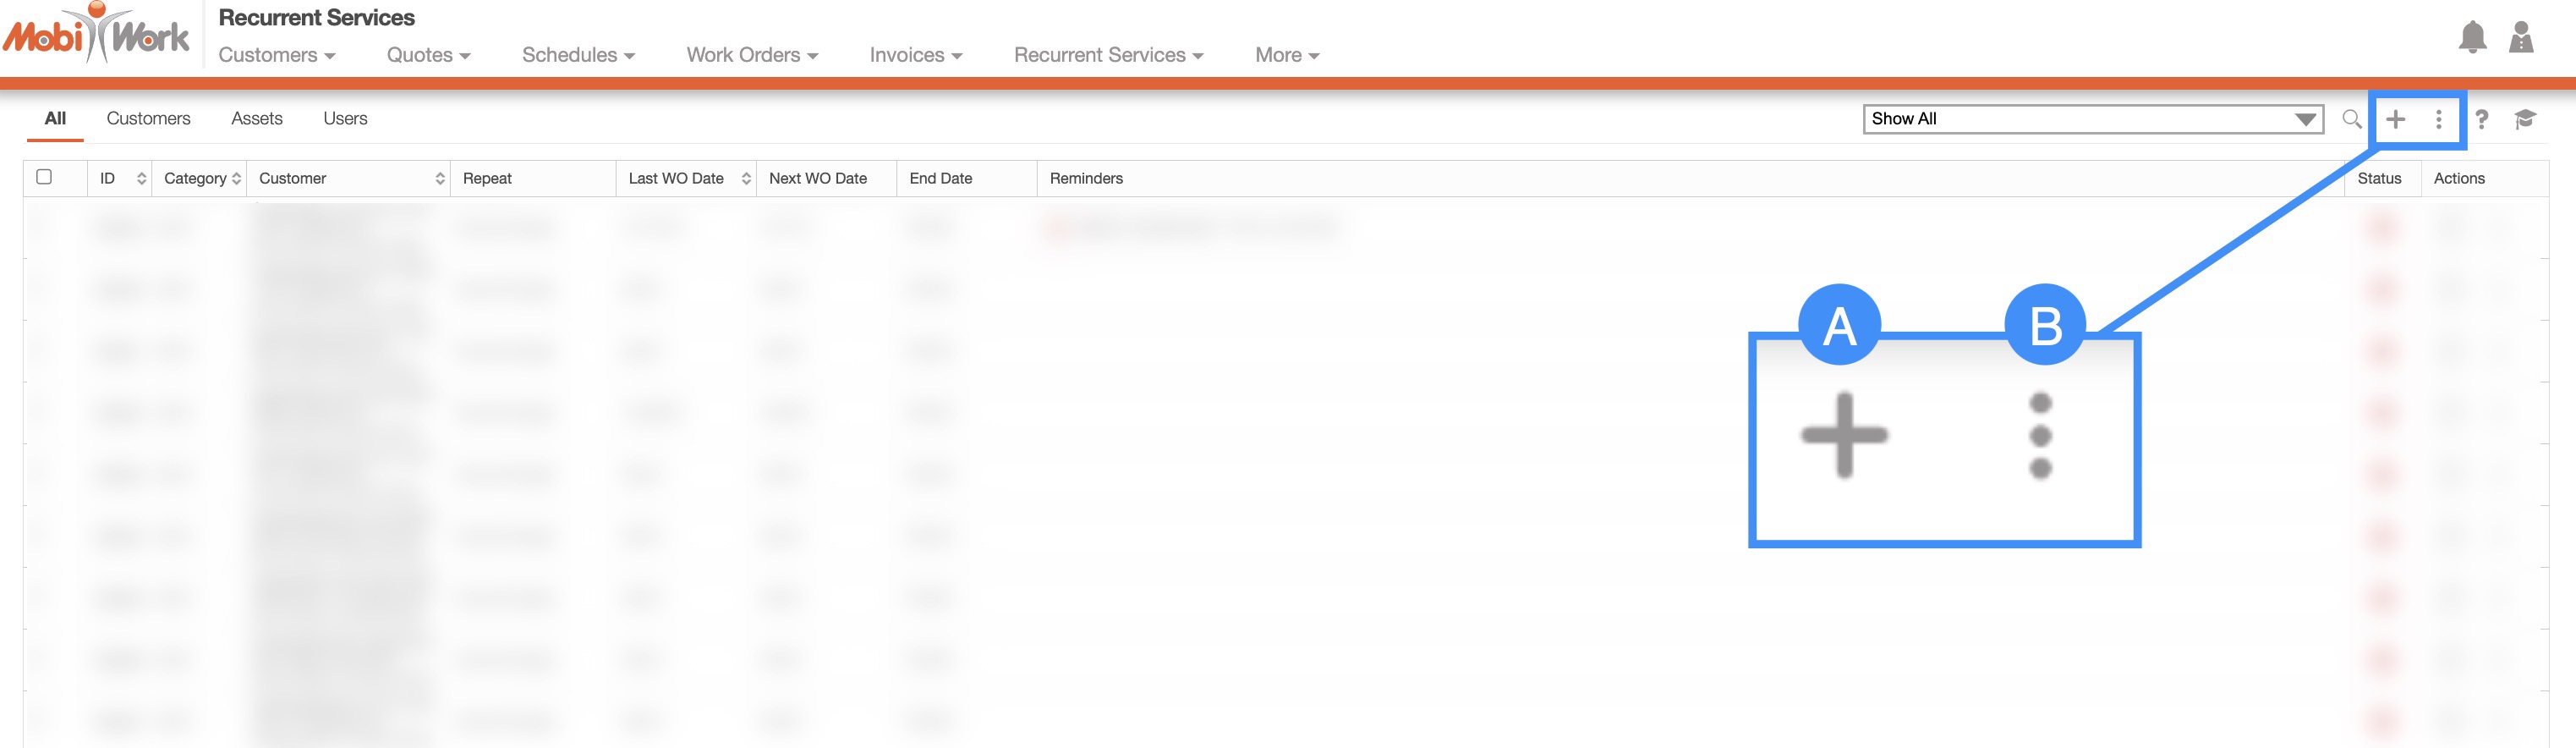This screenshot has height=748, width=2576.
Task: Open the notifications bell
Action: tap(2472, 38)
